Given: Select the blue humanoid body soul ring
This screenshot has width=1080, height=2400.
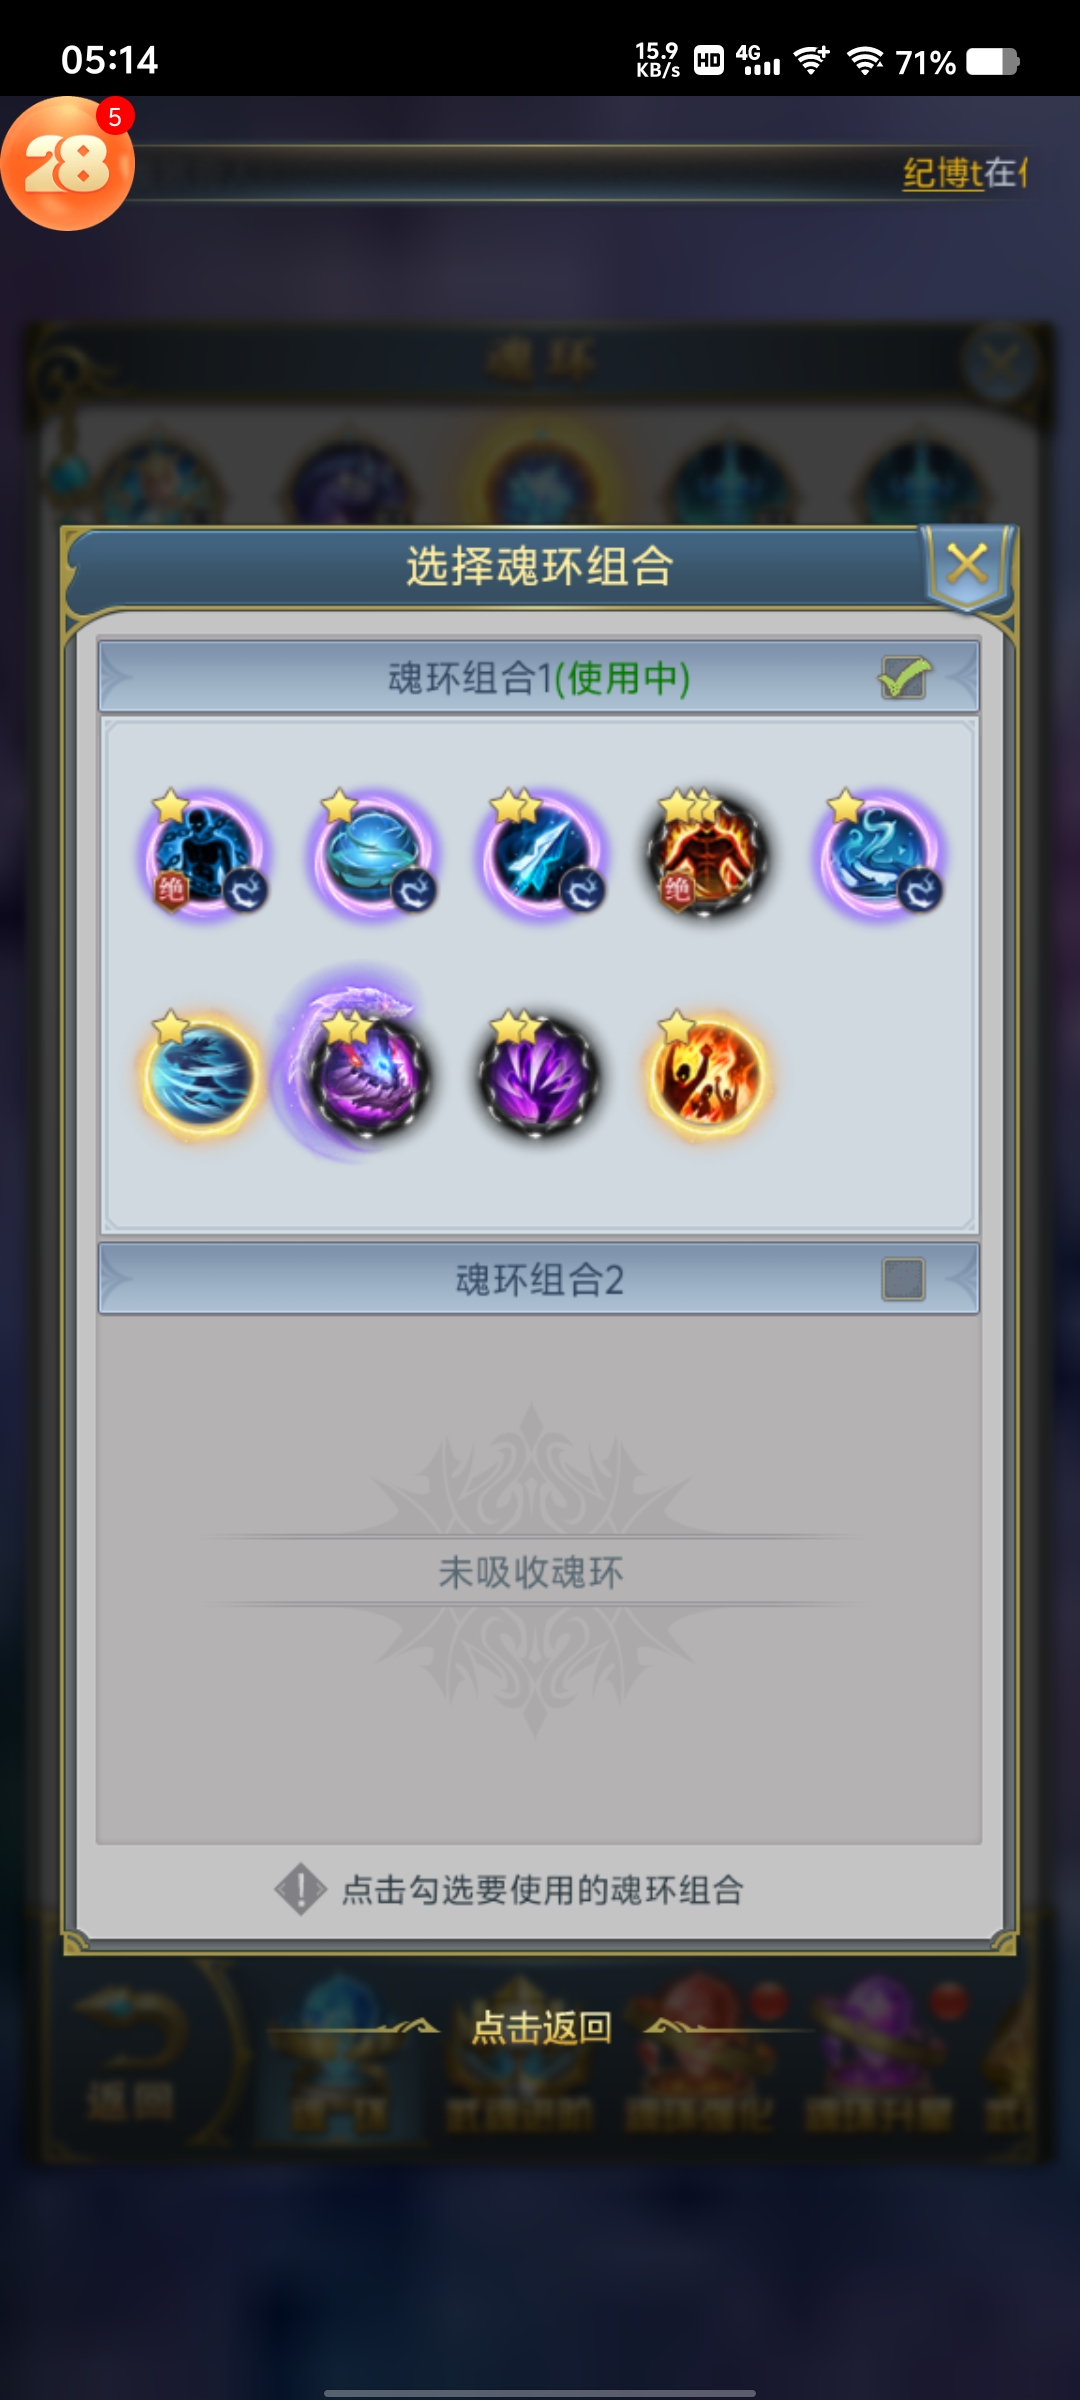Looking at the screenshot, I should pyautogui.click(x=205, y=856).
